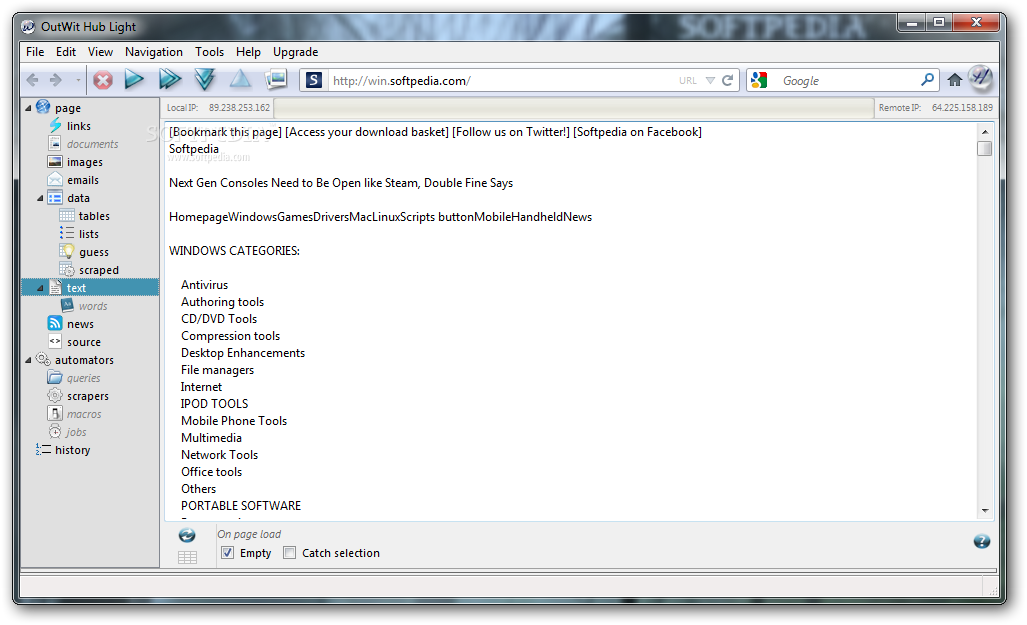The image size is (1027, 625).
Task: Click the 'Desktop Enhancements' text line
Action: tap(243, 353)
